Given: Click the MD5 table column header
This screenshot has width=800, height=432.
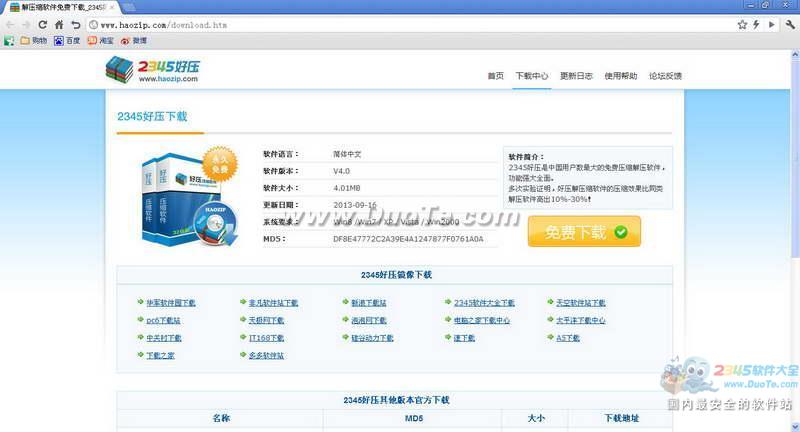Looking at the screenshot, I should click(414, 418).
